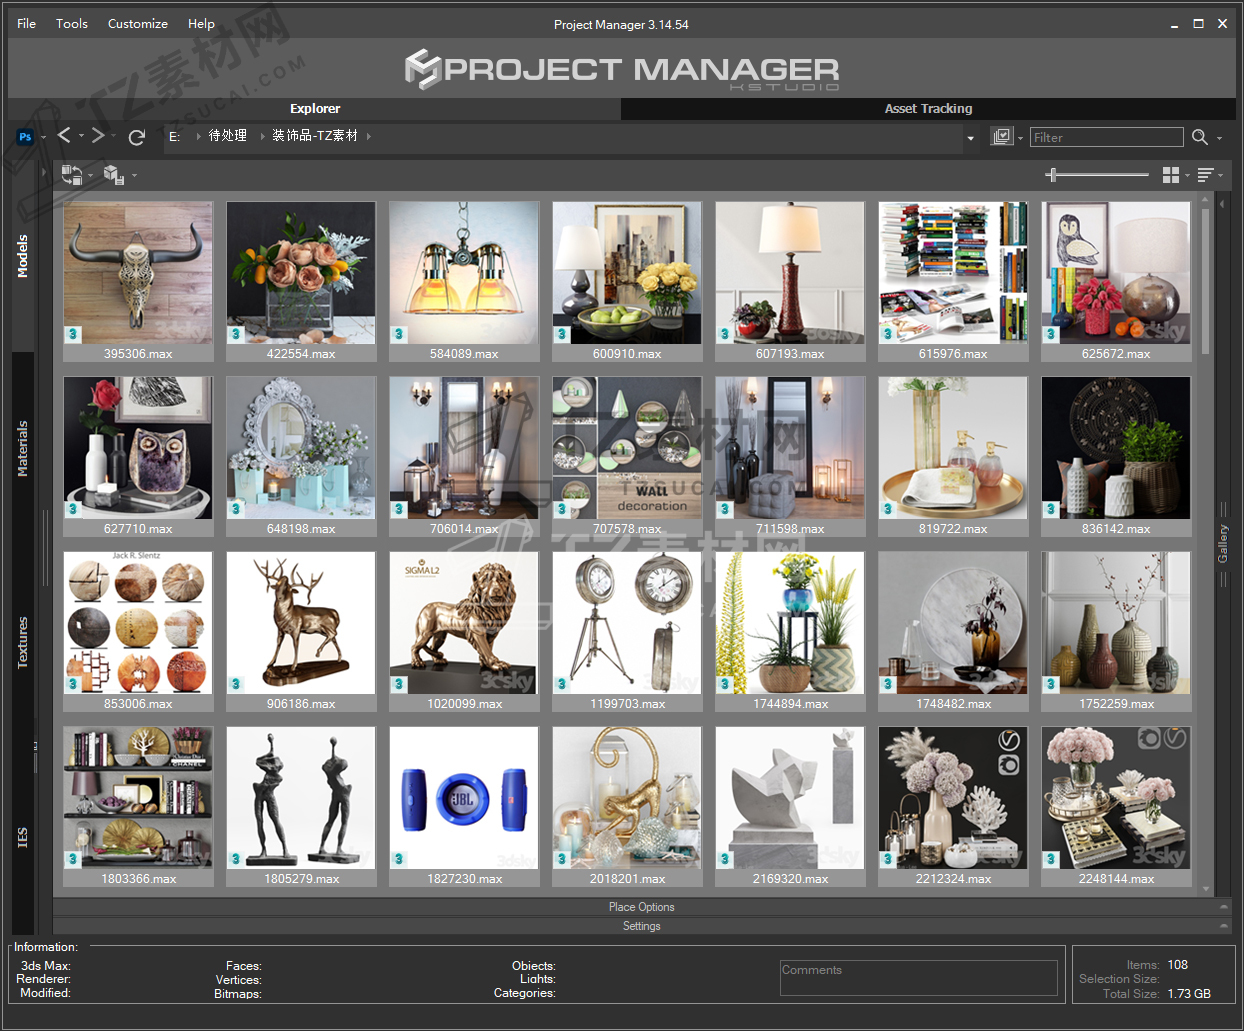
Task: Select the 906186.max deer statue thumbnail
Action: 301,623
